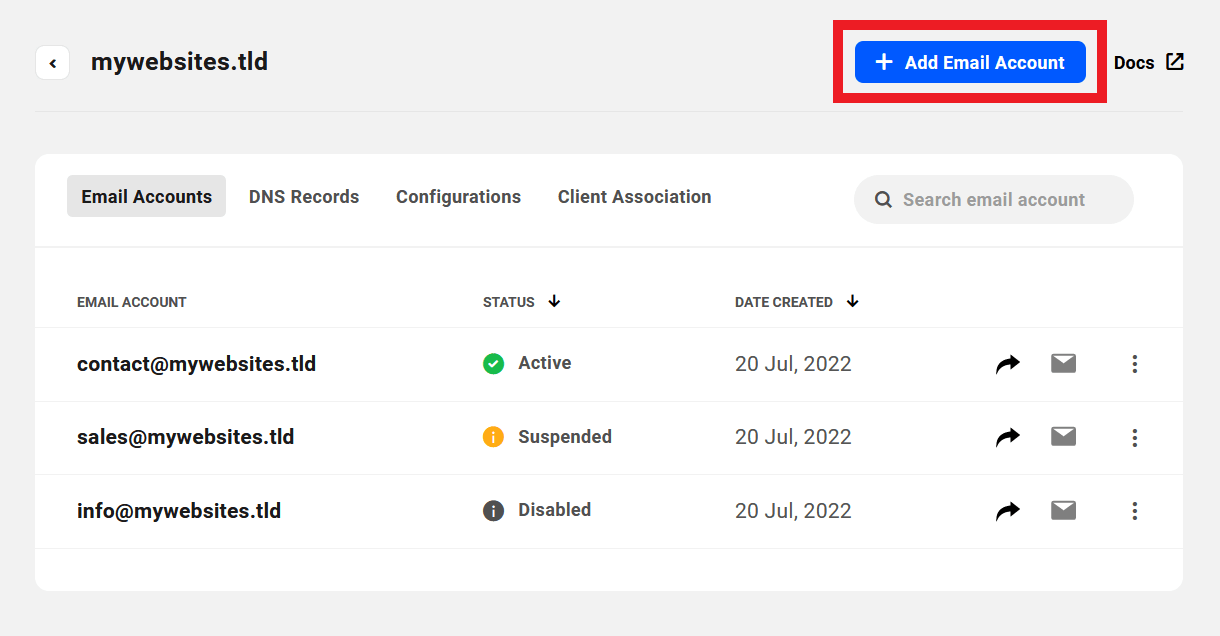
Task: Open more options menu for info@mywebsites.tld
Action: point(1135,512)
